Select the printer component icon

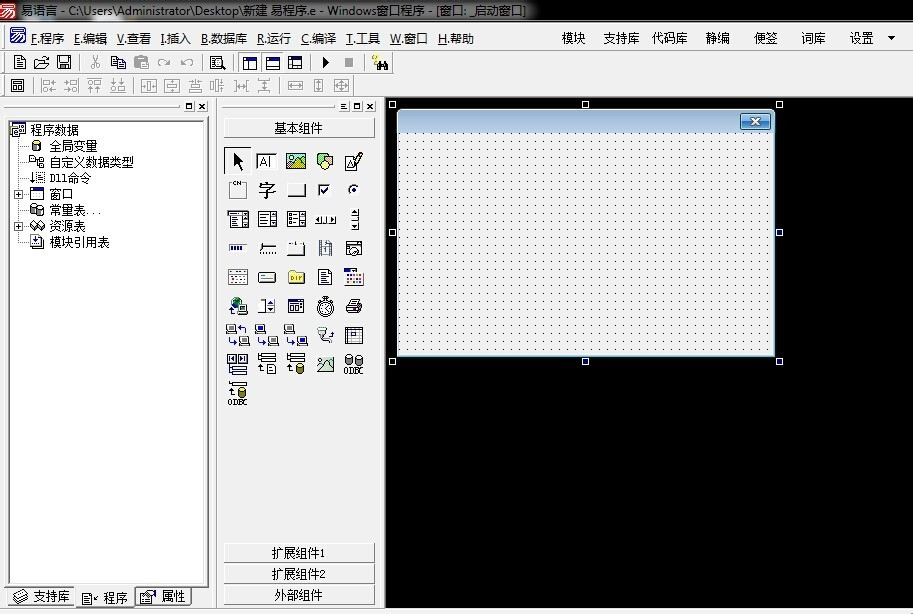tap(353, 306)
